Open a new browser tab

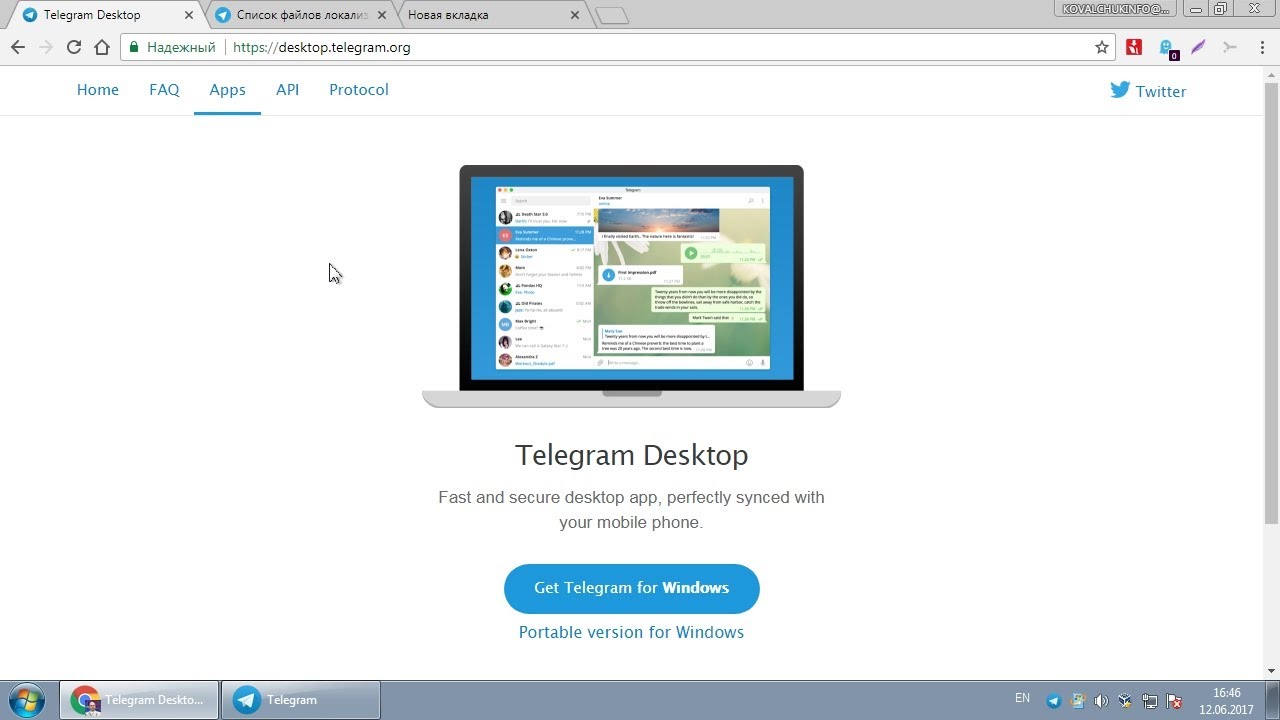pyautogui.click(x=612, y=15)
